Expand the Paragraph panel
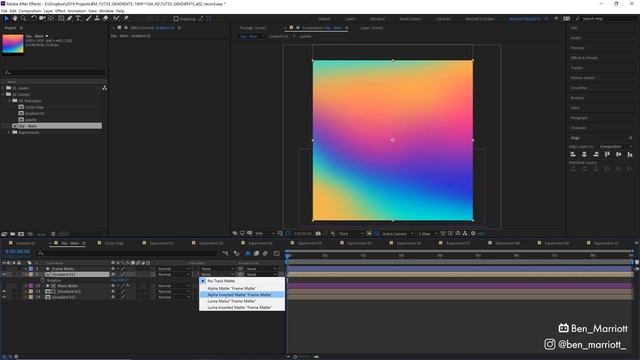 (579, 118)
